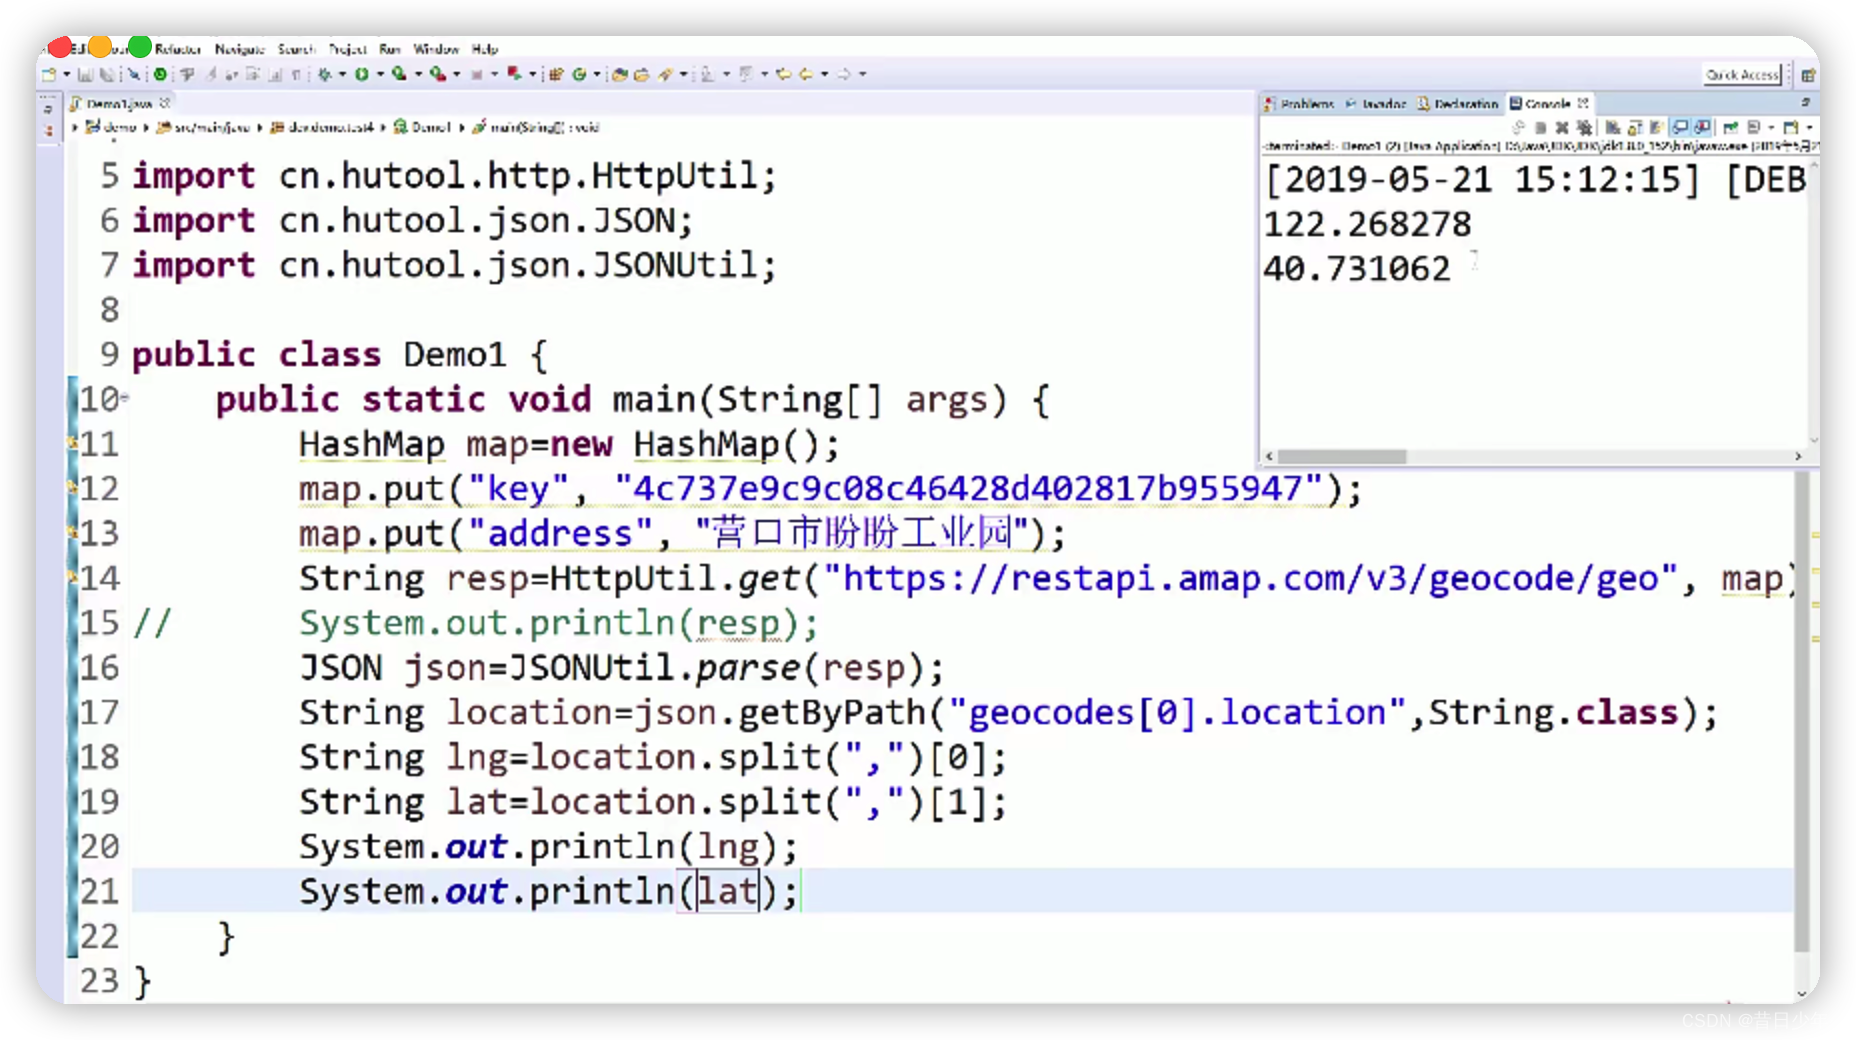The image size is (1856, 1040).
Task: Open the Refactor menu
Action: click(178, 48)
